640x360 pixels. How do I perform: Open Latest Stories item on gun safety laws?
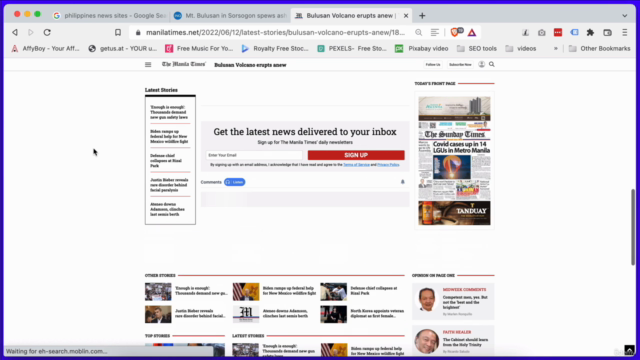coord(169,112)
